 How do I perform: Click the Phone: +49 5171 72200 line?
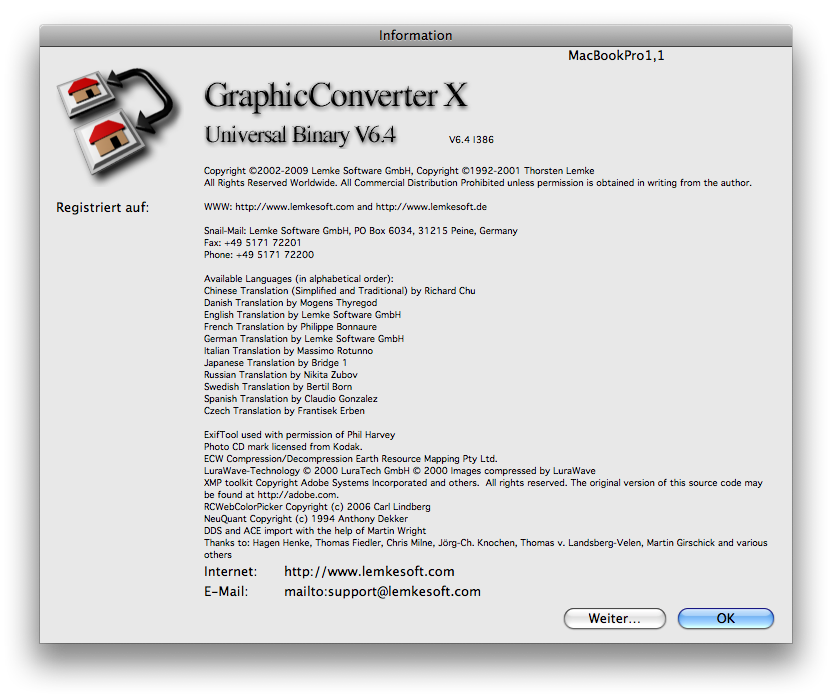click(x=259, y=255)
